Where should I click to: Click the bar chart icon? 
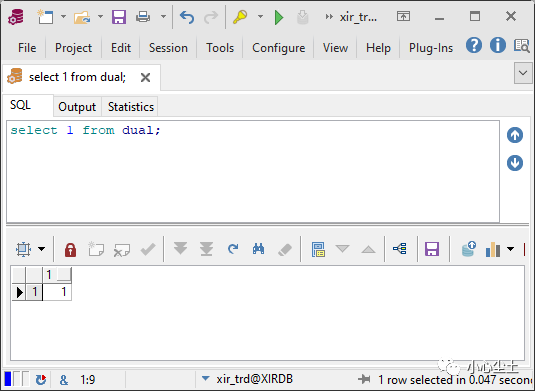click(x=493, y=249)
